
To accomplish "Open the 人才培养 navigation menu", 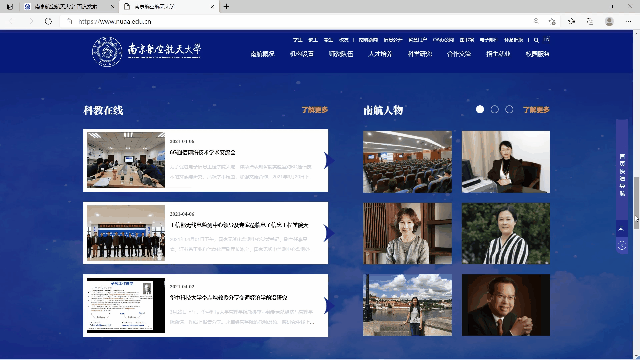I will (380, 54).
